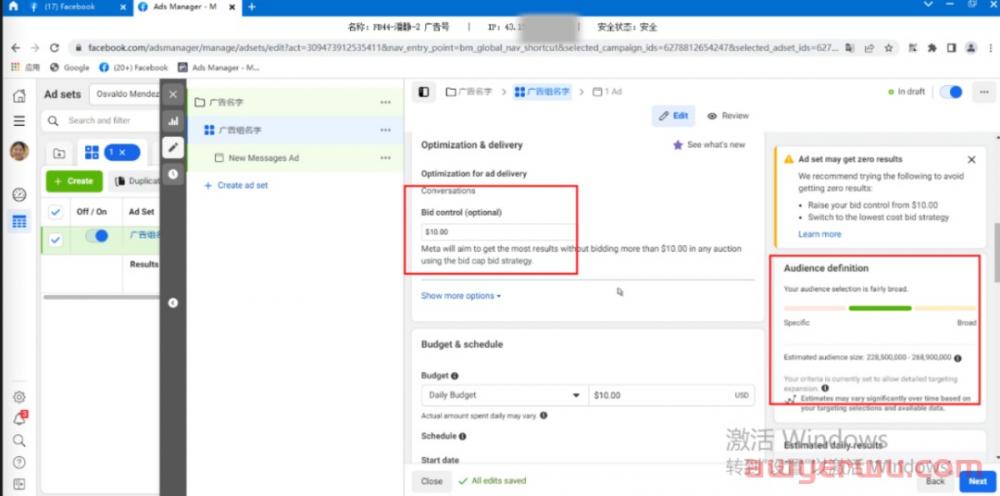
Task: Click the Next button
Action: click(x=977, y=481)
